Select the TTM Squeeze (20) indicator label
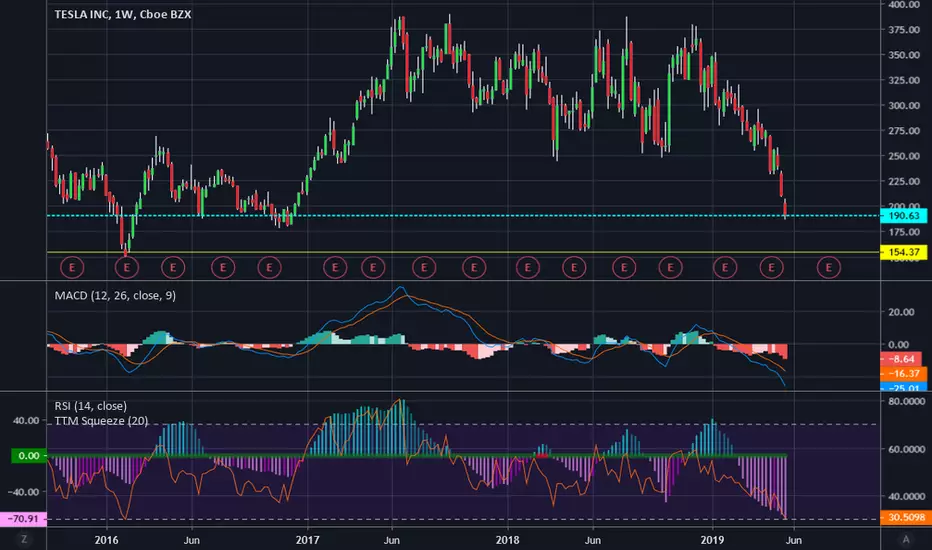The height and width of the screenshot is (550, 932). (x=101, y=420)
